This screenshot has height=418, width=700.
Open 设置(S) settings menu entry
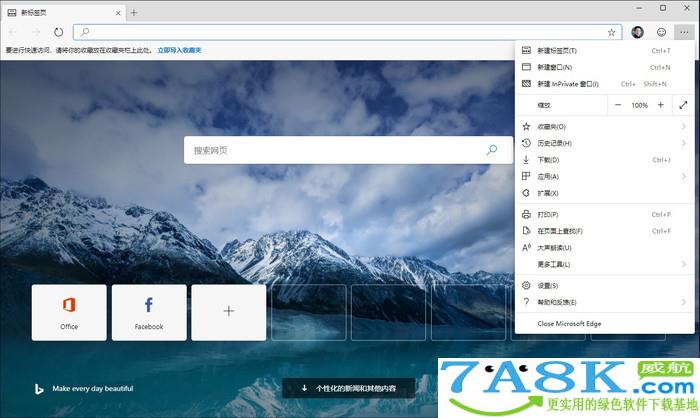pos(604,285)
